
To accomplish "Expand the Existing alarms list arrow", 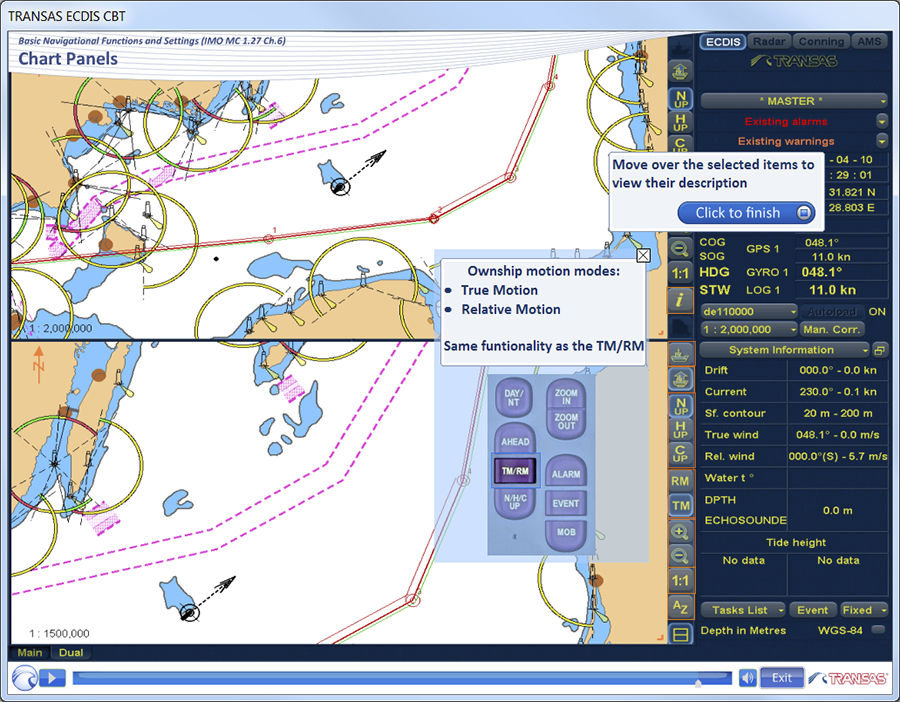I will pos(882,121).
